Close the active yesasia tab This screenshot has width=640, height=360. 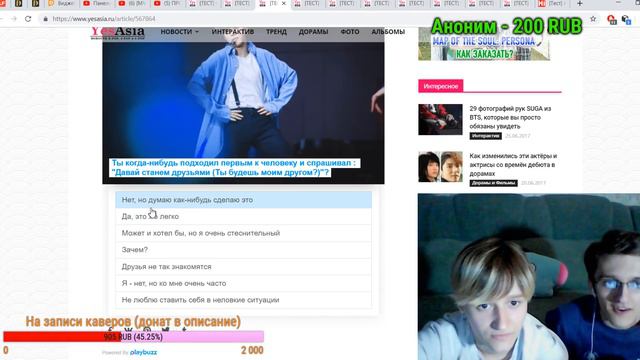[x=284, y=4]
